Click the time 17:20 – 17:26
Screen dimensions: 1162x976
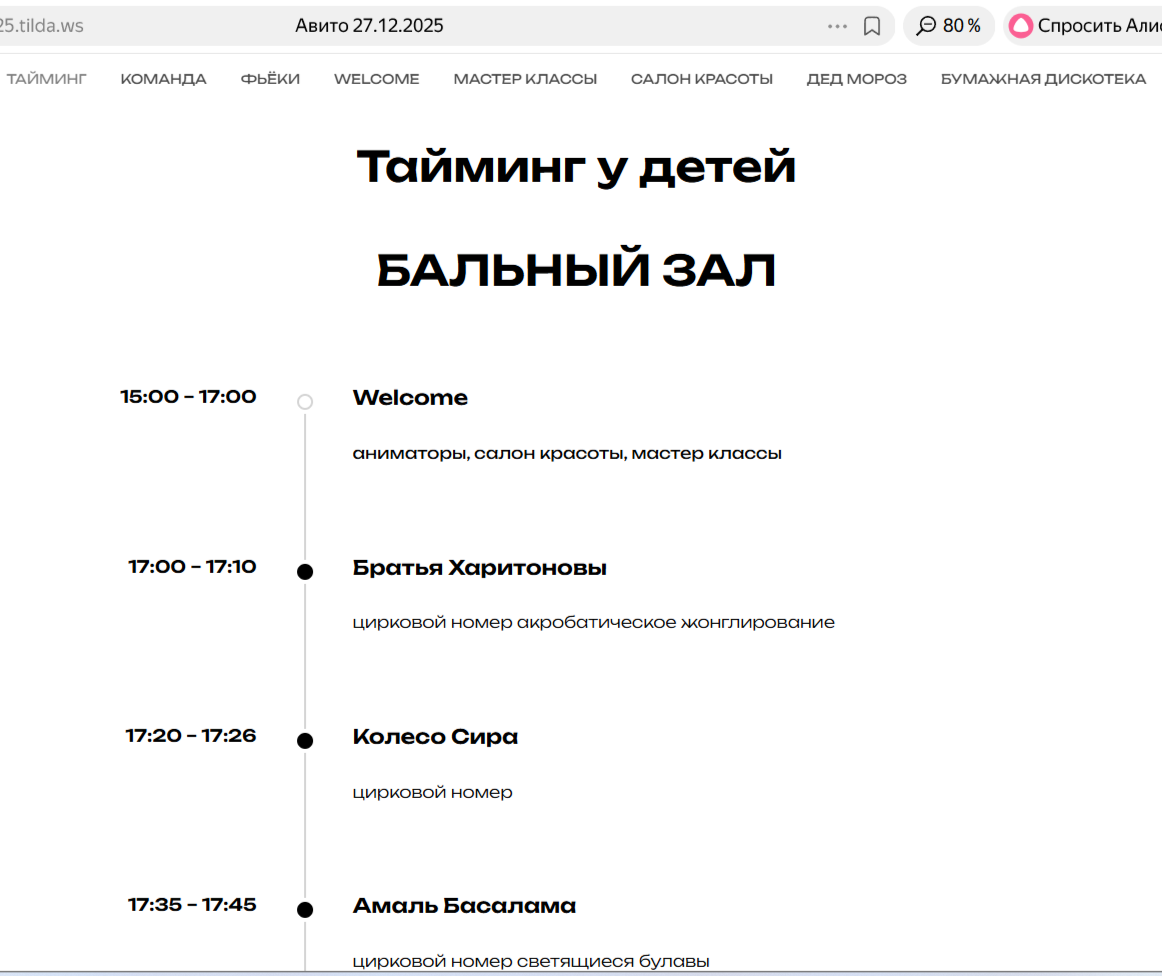click(190, 735)
